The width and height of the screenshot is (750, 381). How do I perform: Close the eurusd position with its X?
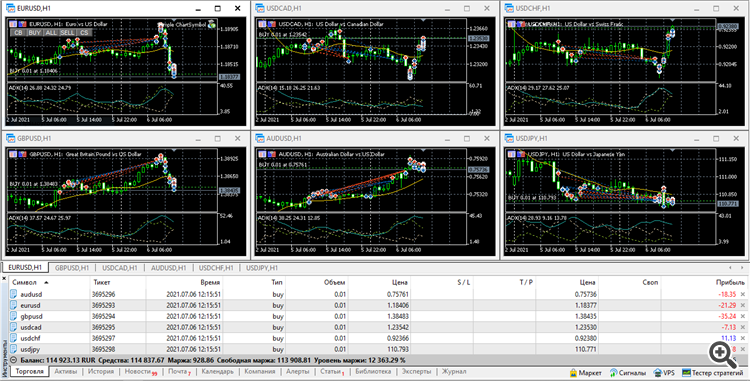pos(743,305)
